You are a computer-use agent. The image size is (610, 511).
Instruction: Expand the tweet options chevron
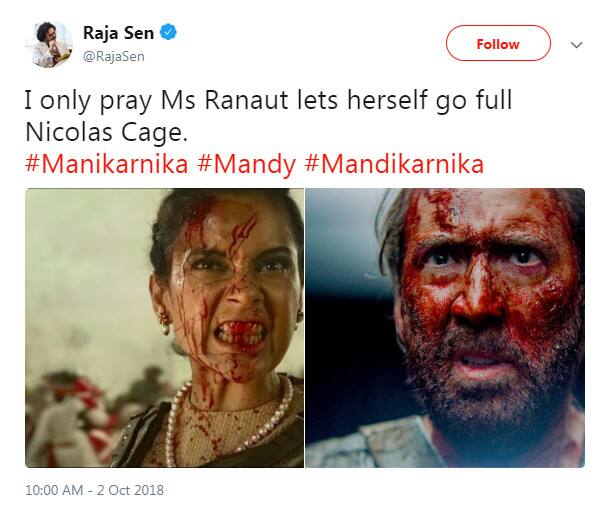pos(576,45)
